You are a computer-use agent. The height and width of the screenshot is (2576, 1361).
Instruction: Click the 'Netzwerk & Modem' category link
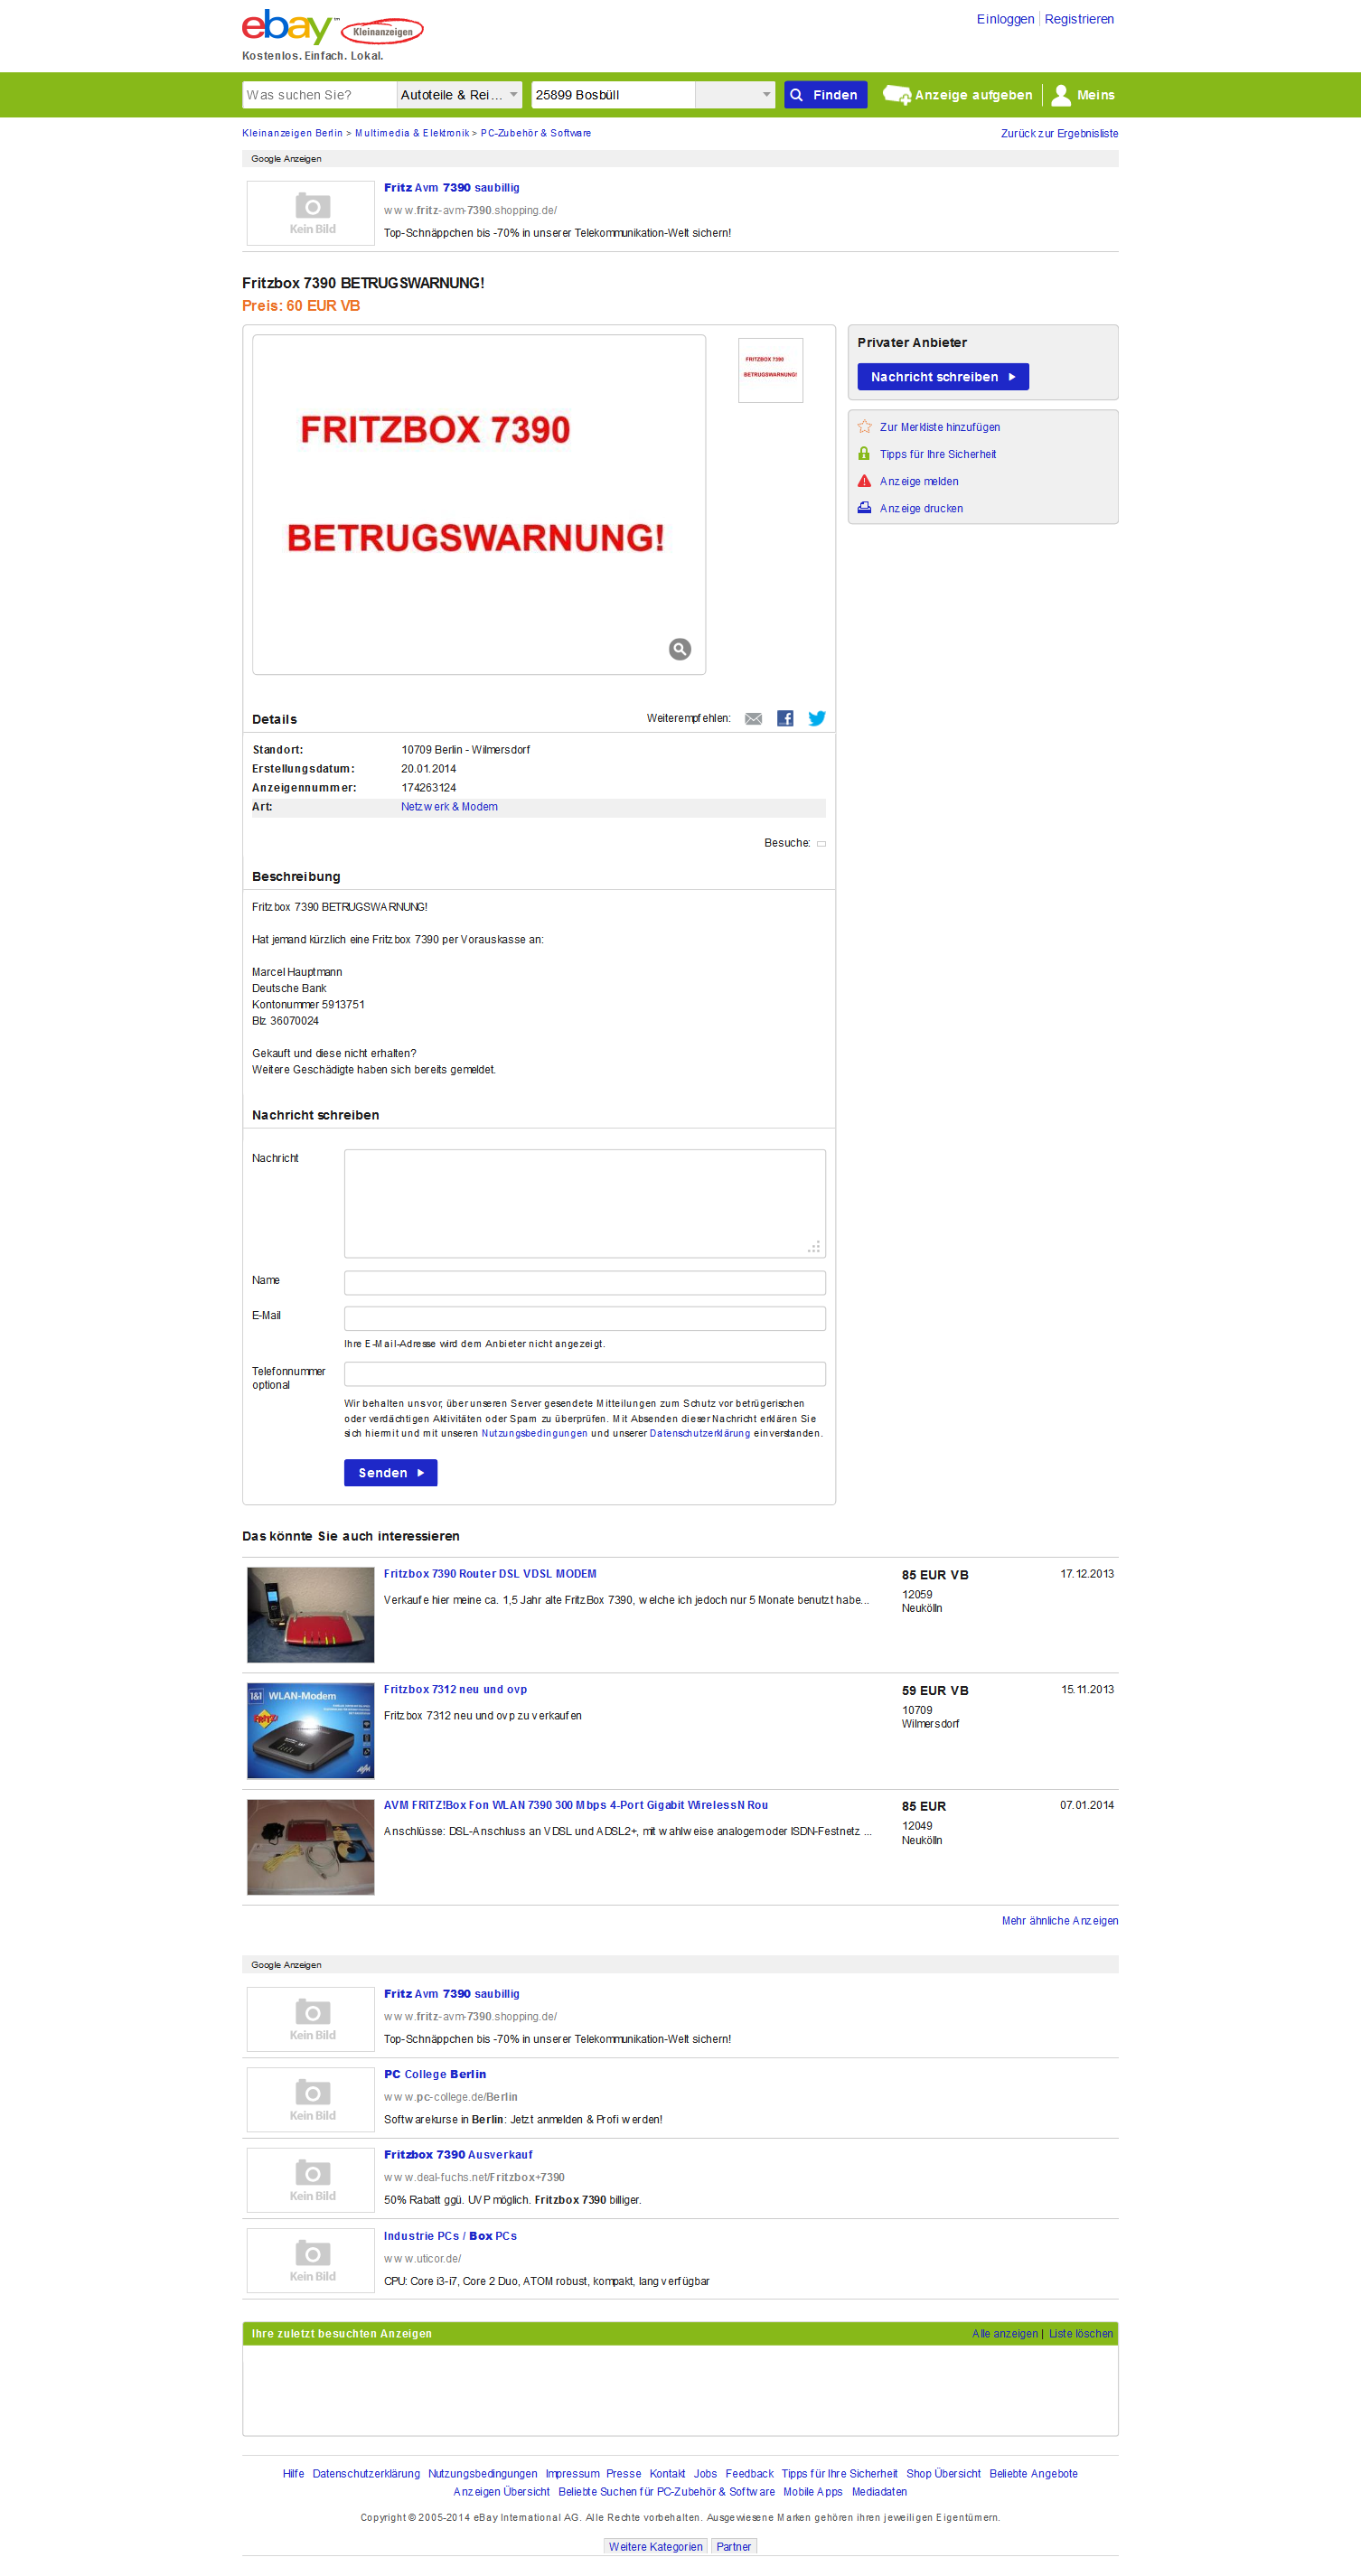[450, 807]
